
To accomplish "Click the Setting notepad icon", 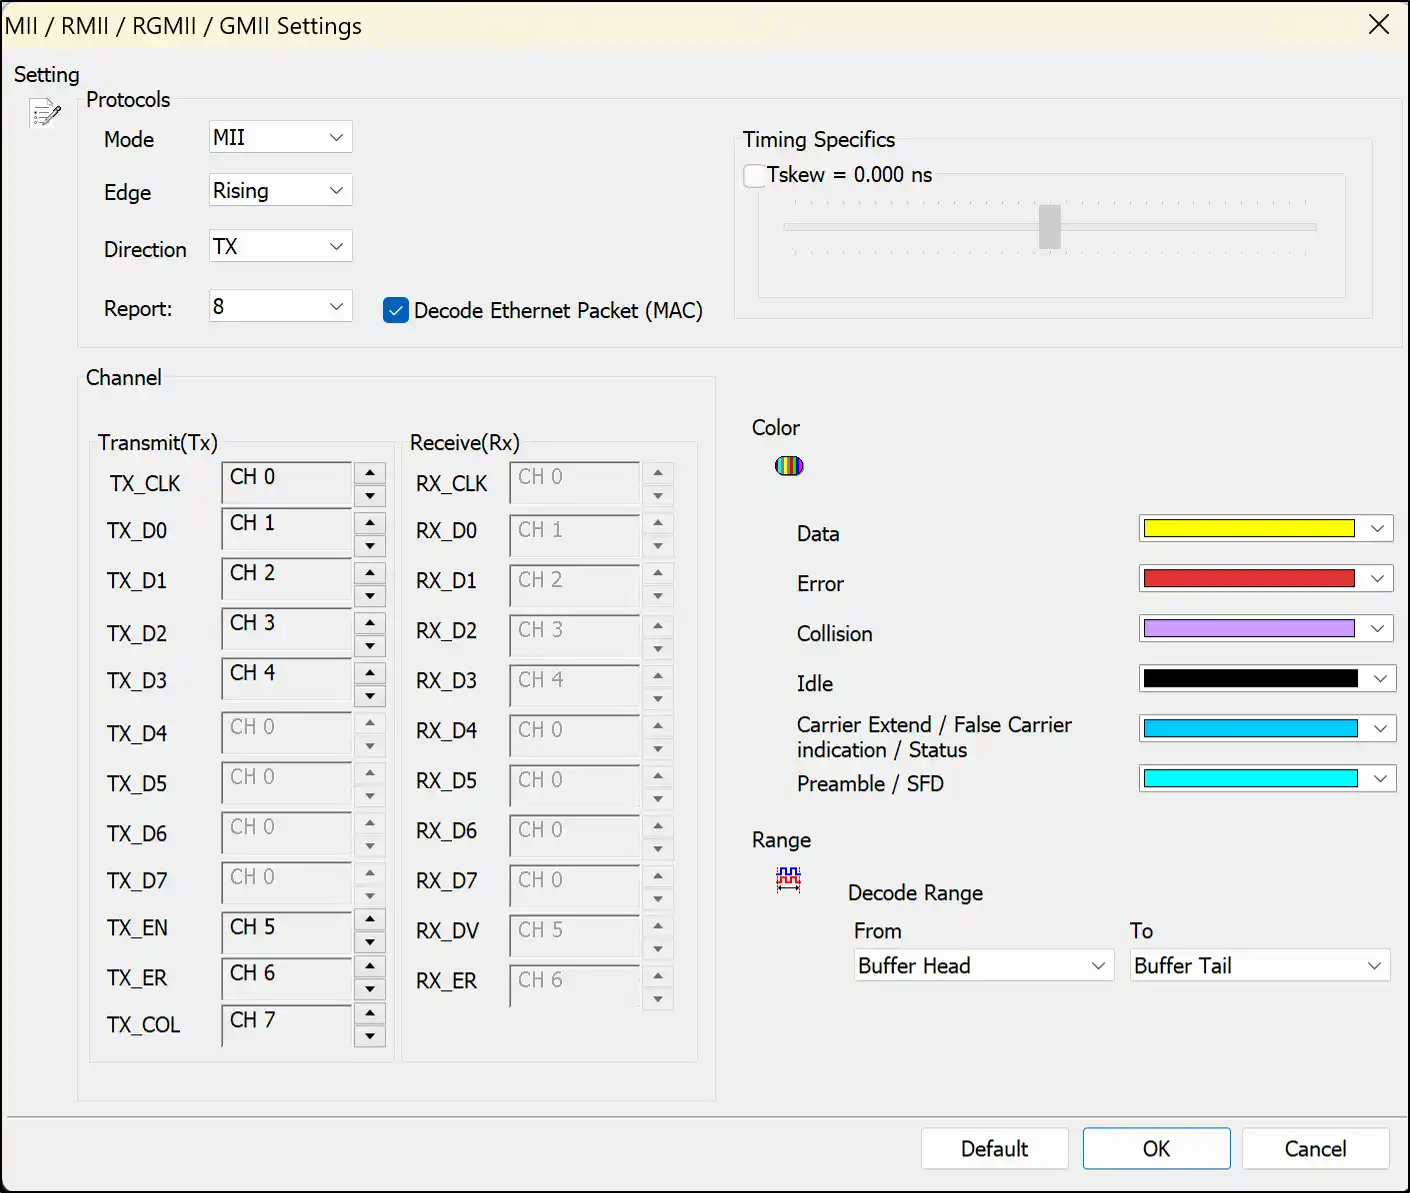I will (45, 114).
